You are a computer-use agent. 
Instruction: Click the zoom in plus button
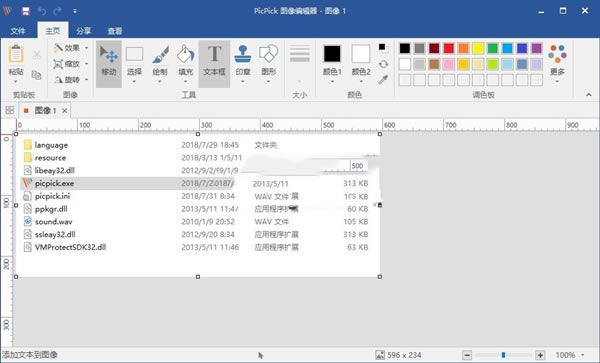click(x=540, y=355)
